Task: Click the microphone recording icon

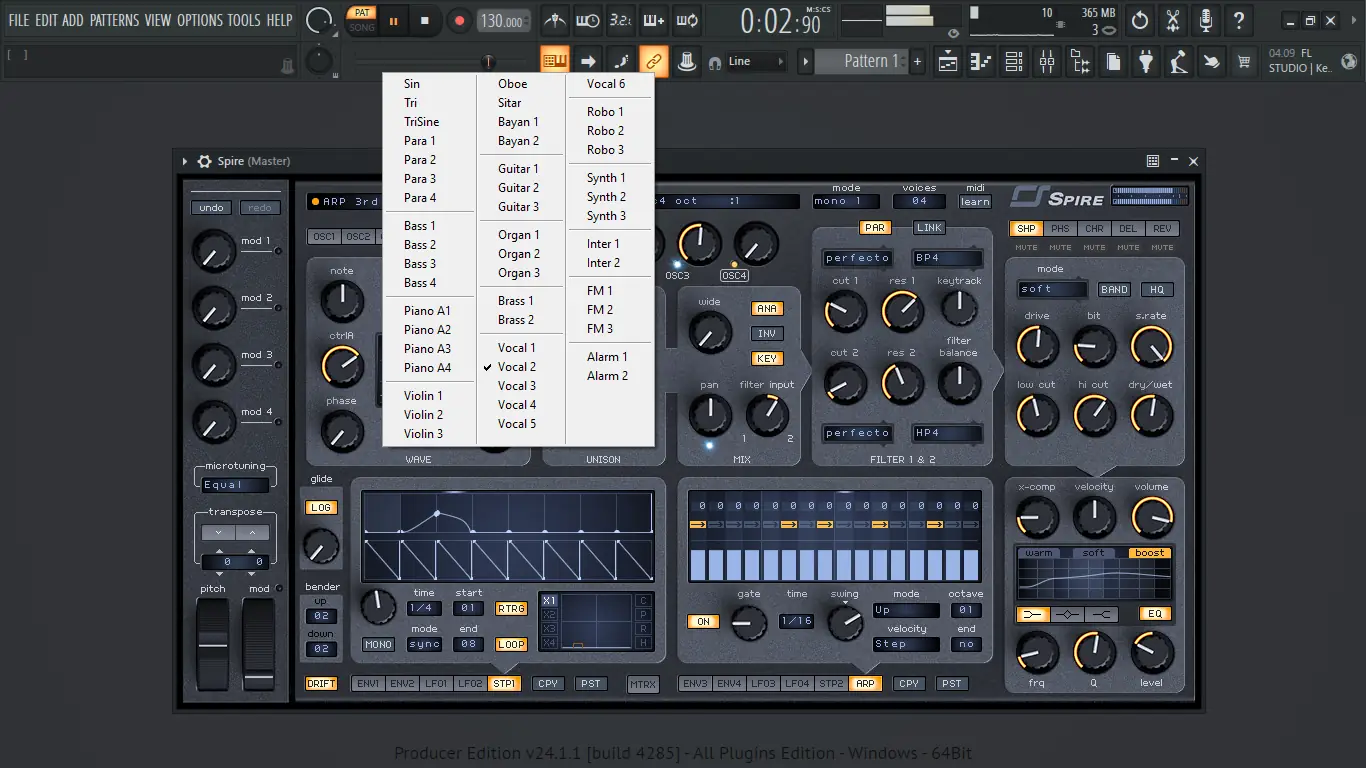Action: [x=1206, y=20]
